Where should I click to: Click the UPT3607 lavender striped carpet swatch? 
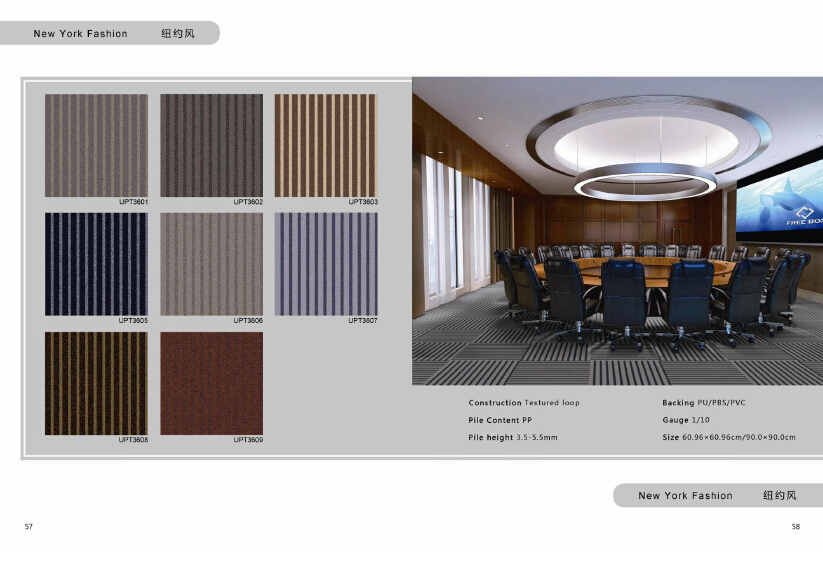(x=325, y=264)
